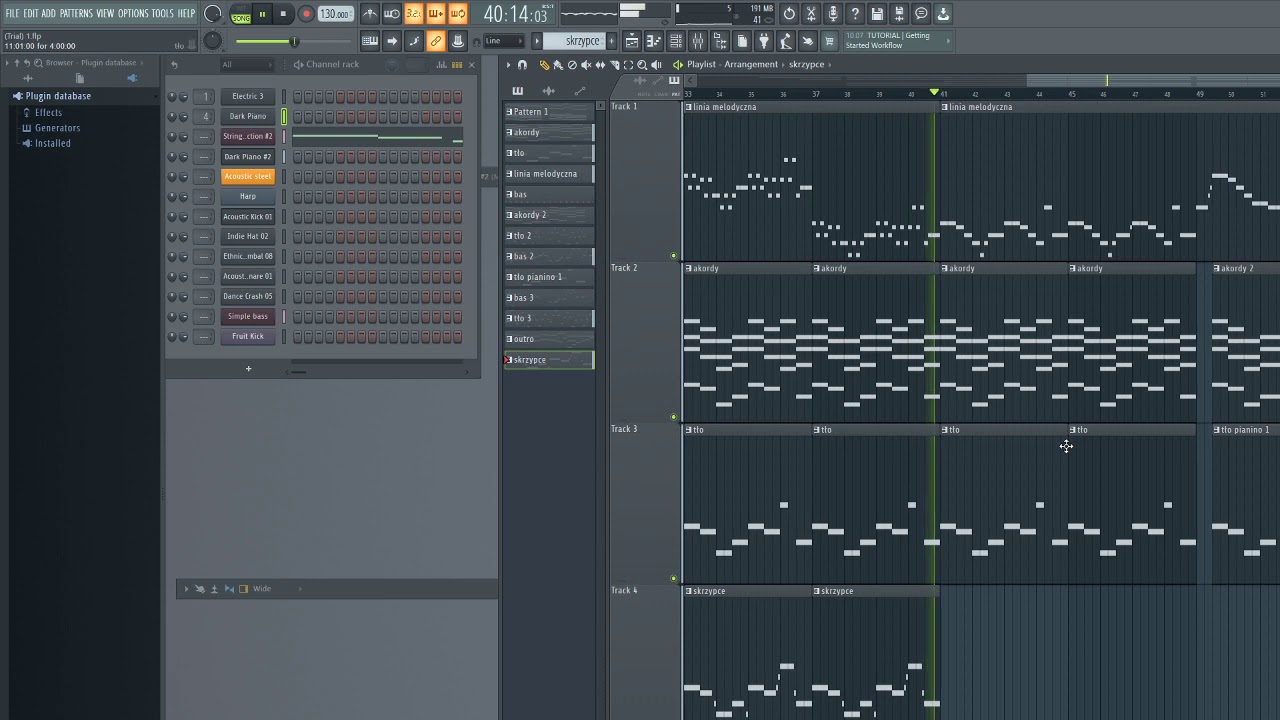This screenshot has height=720, width=1280.
Task: Mute the Fruit Kick channel
Action: (x=172, y=337)
